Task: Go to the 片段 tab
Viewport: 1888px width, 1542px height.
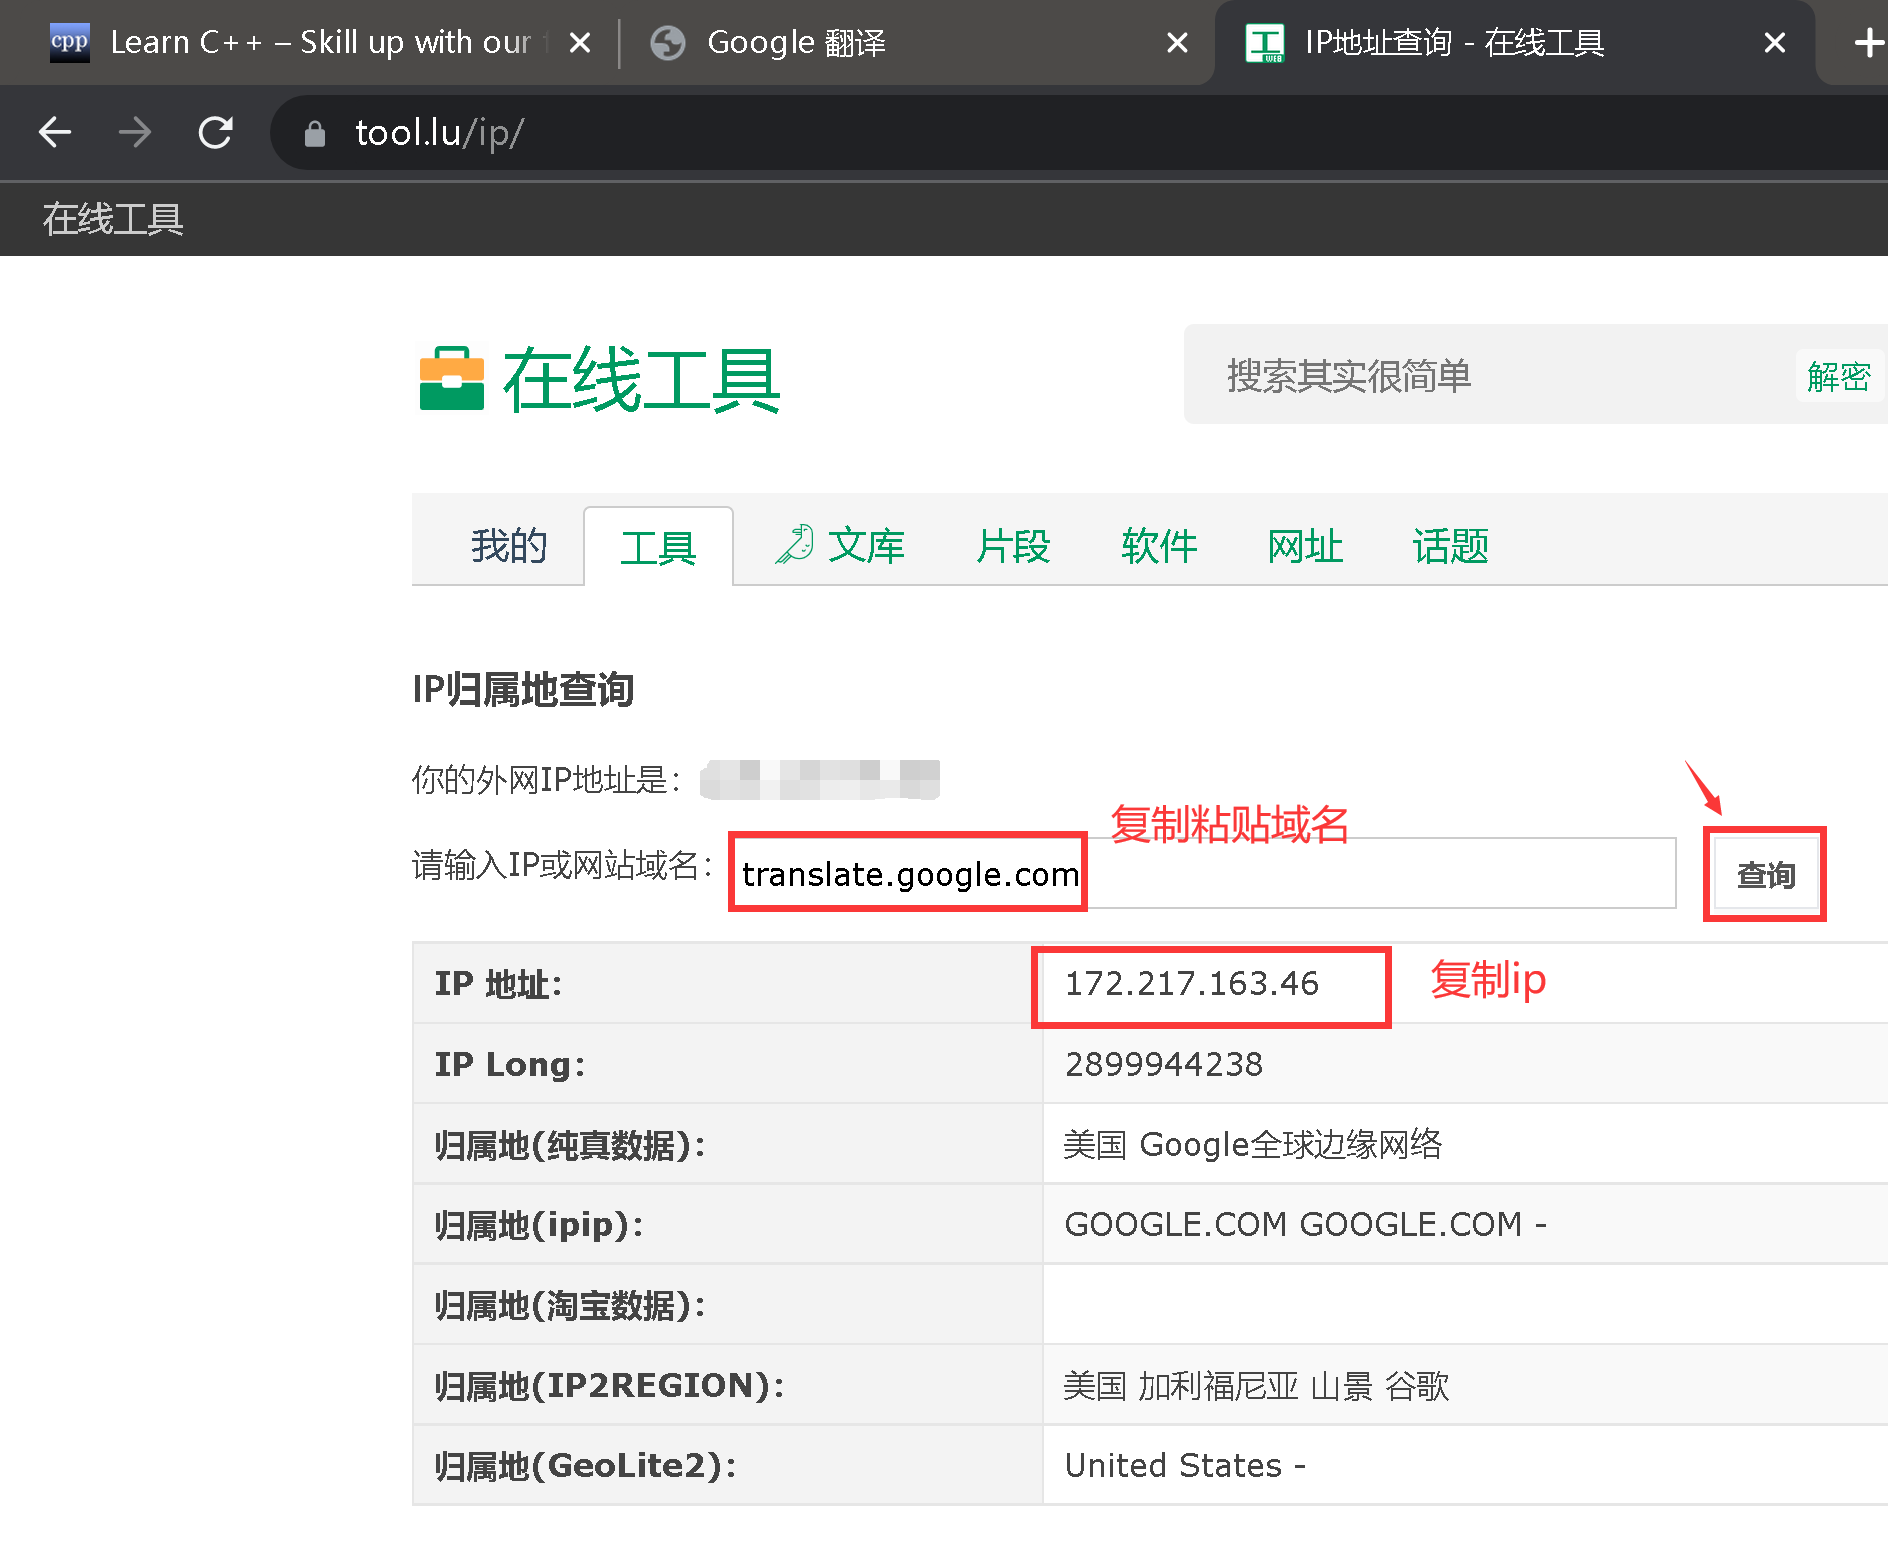Action: (1013, 546)
